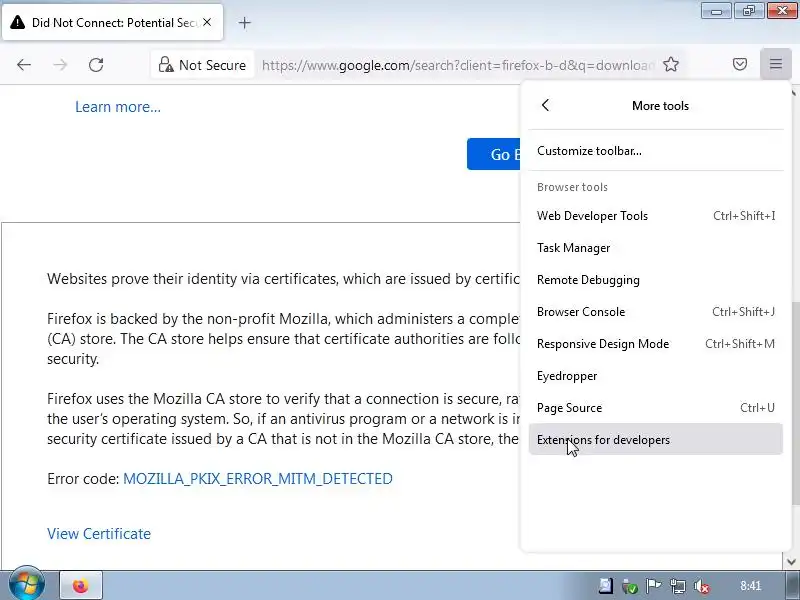Close the Did Not Connect tab
Image resolution: width=800 pixels, height=600 pixels.
[207, 22]
